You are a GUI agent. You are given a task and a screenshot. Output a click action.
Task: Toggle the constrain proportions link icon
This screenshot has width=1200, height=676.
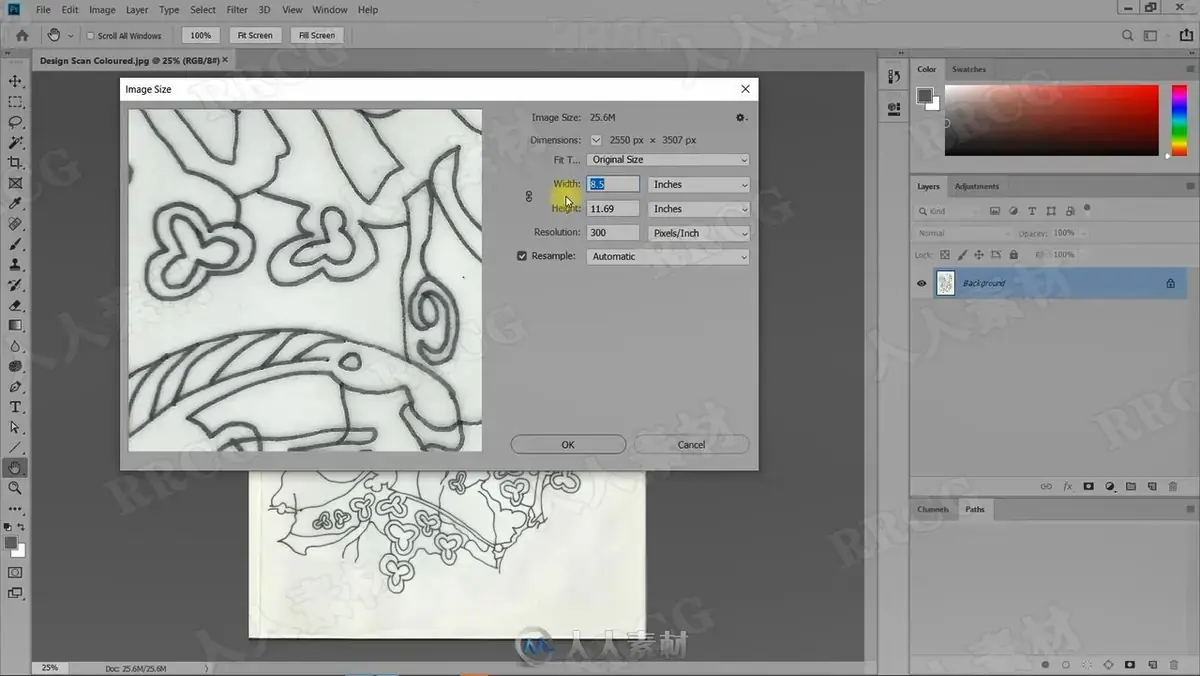point(529,197)
